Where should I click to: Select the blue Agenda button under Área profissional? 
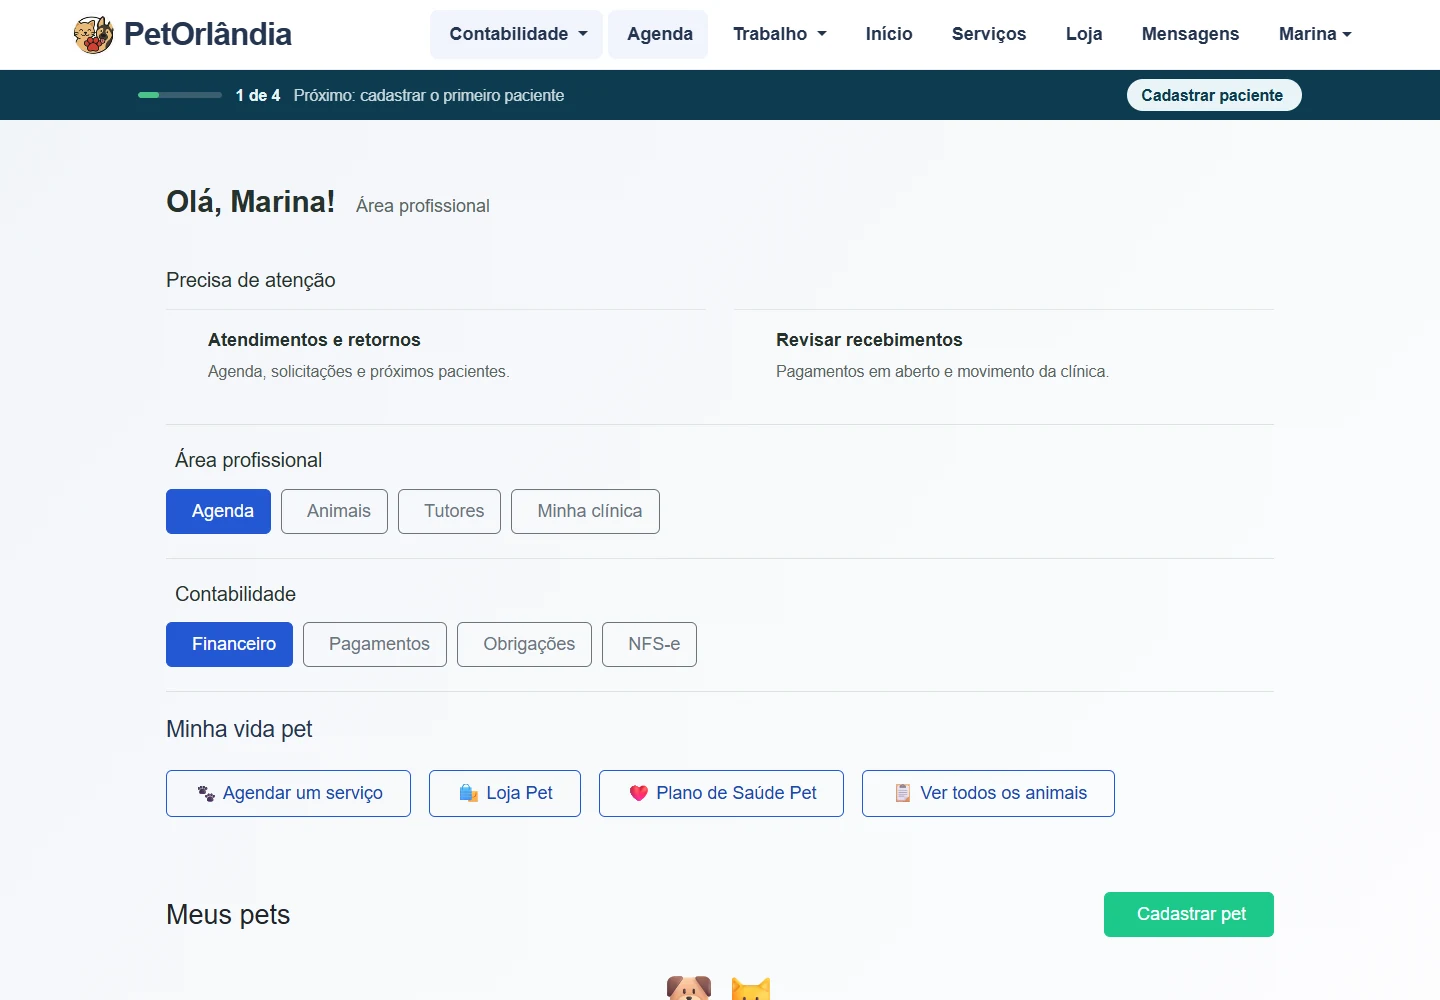pos(218,511)
